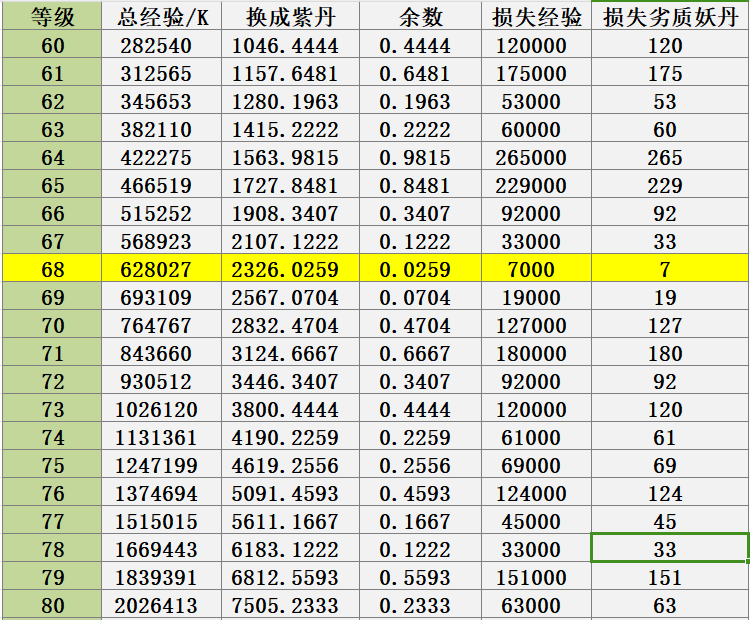Click cell with value 2107.1222
Screen dimensions: 750x620
tap(290, 241)
